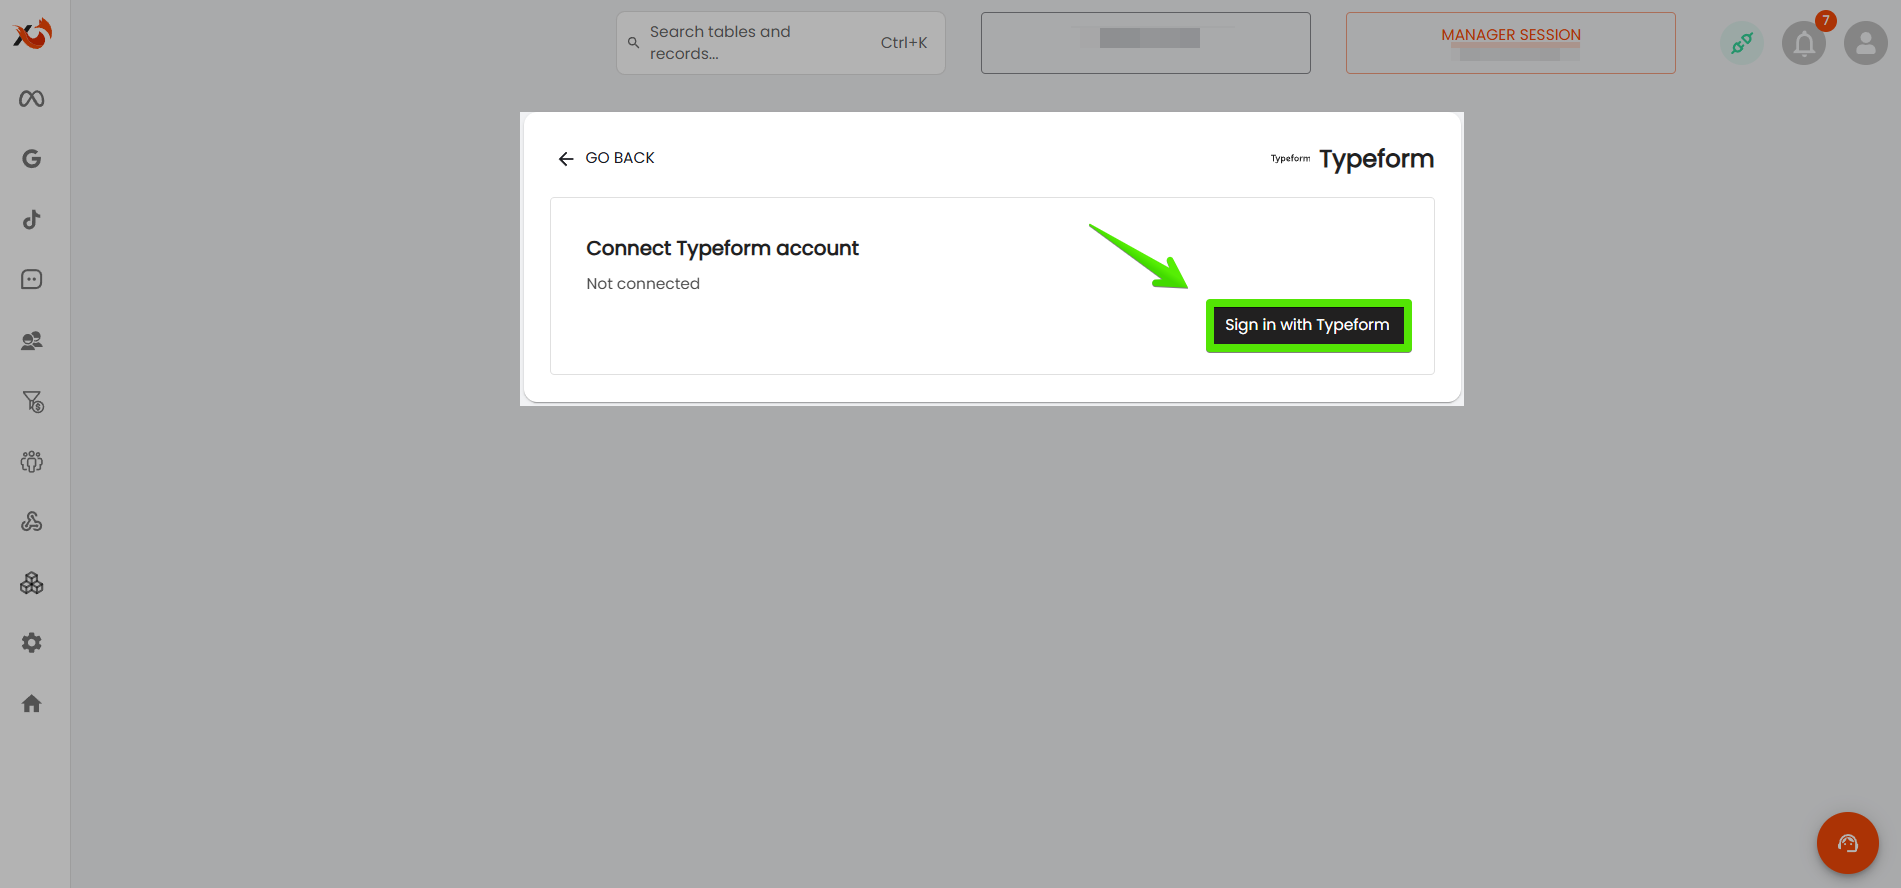
Task: Open the contacts people icon in sidebar
Action: (32, 341)
